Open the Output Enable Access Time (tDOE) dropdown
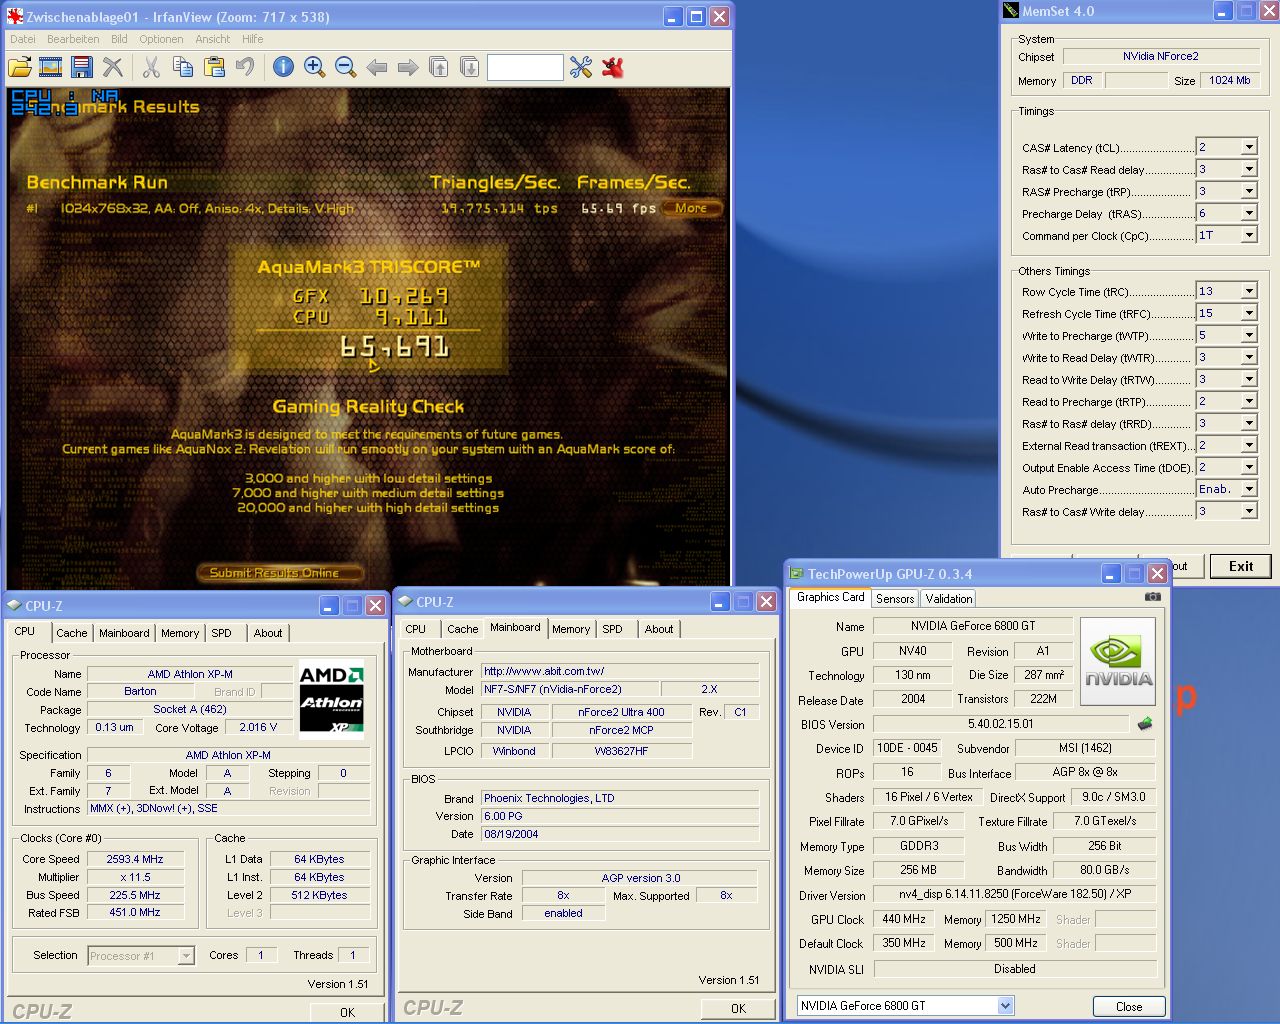This screenshot has width=1280, height=1024. pyautogui.click(x=1249, y=467)
